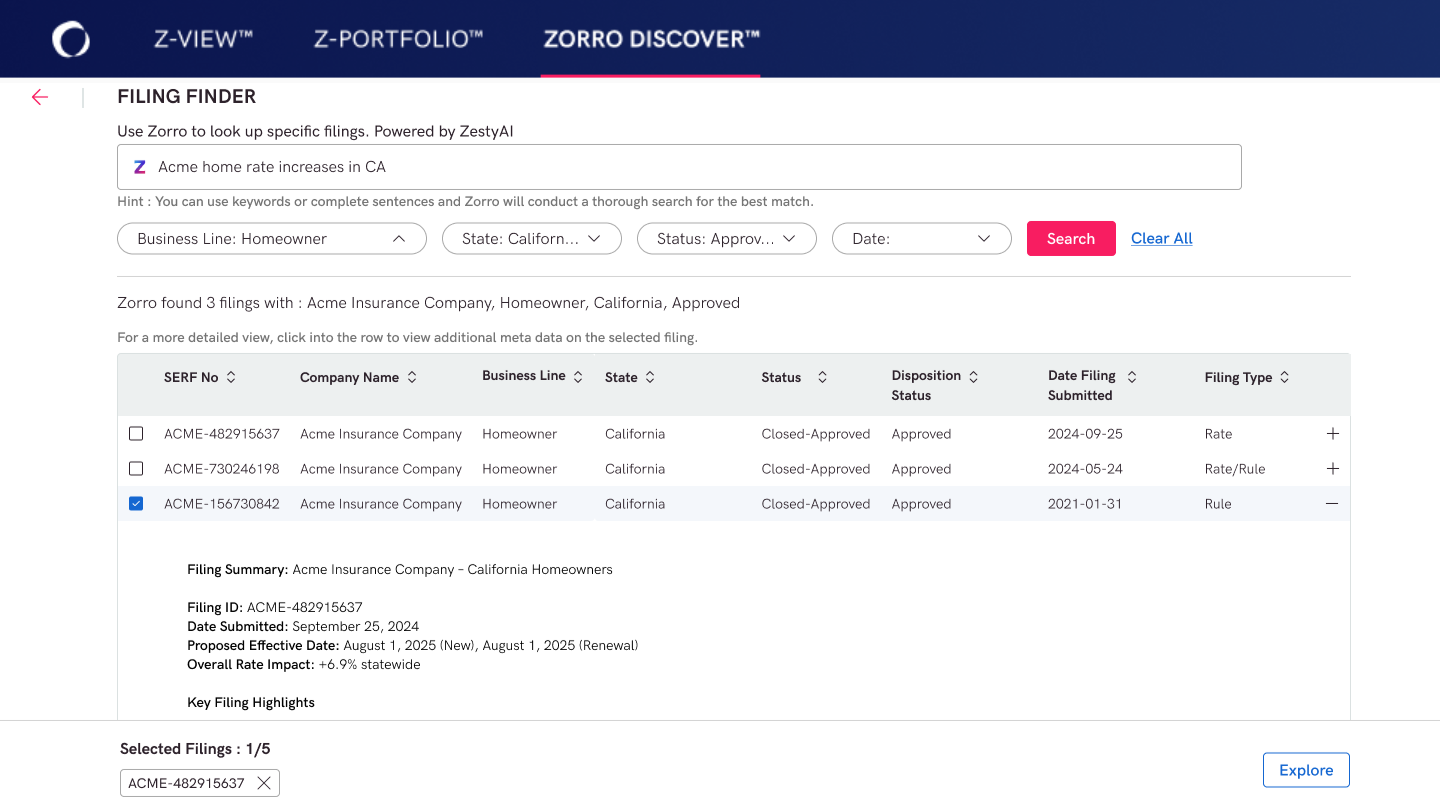
Task: Sort by Company Name column arrows
Action: tap(411, 377)
